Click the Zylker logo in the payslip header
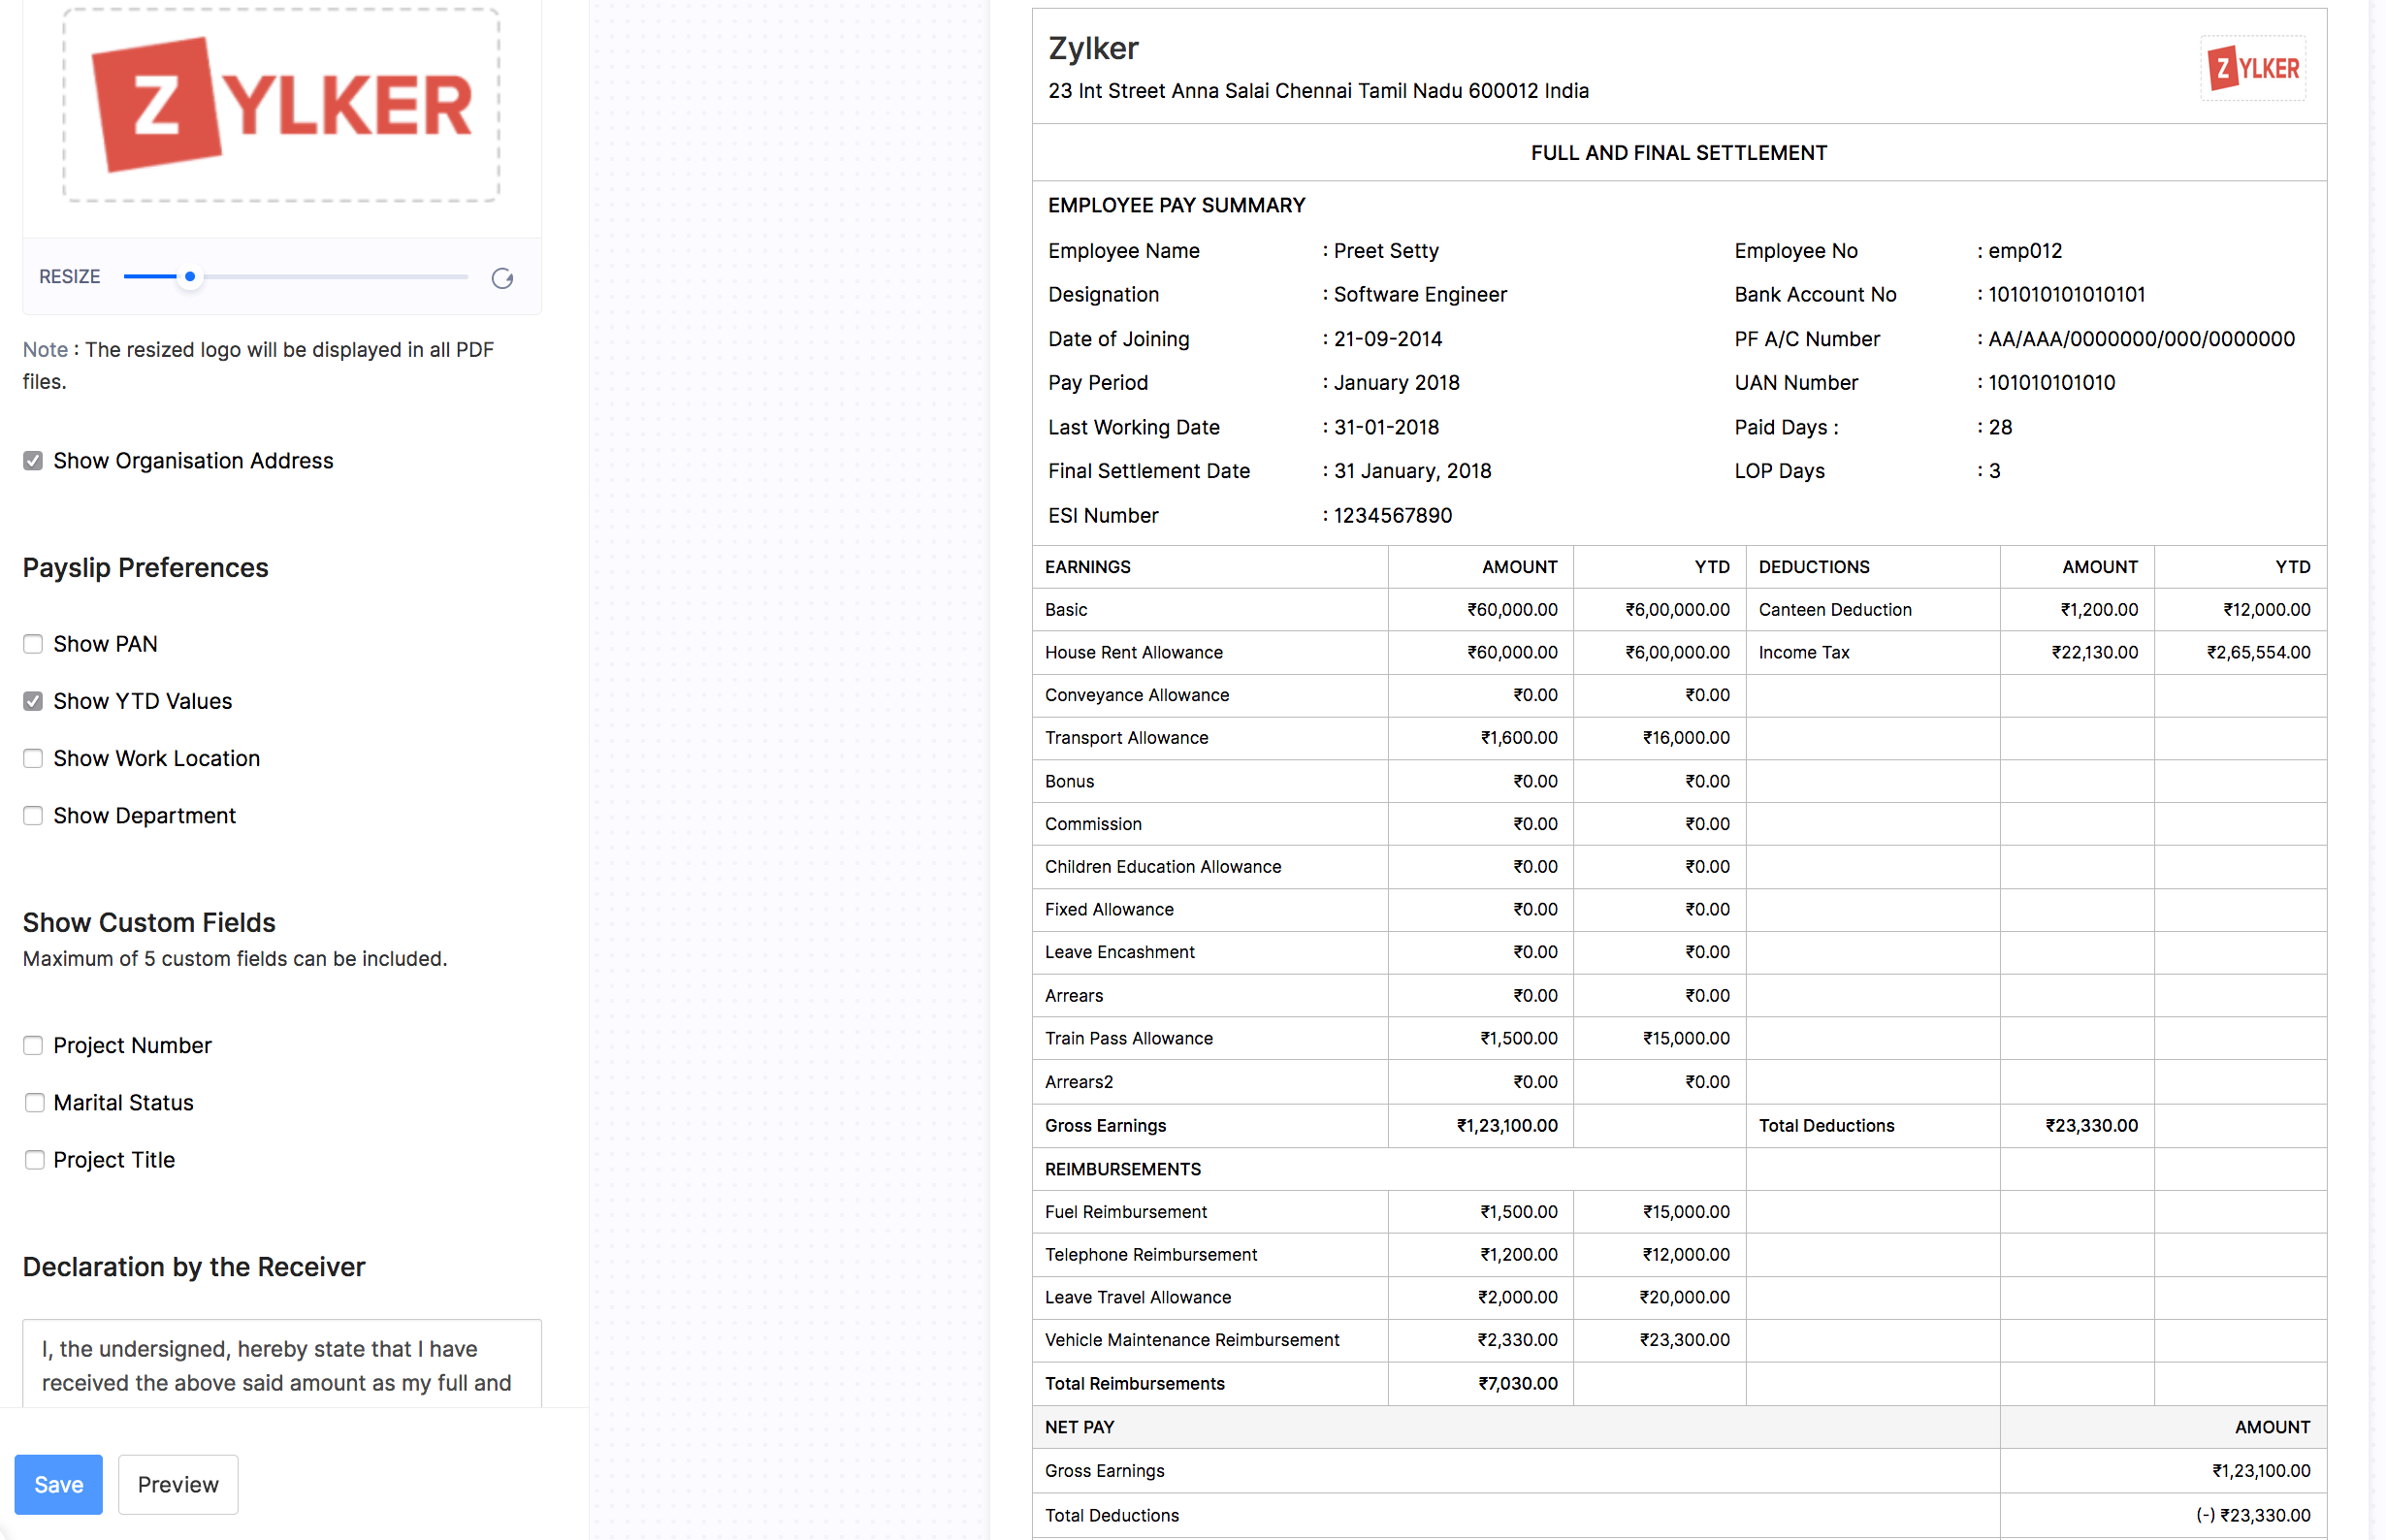 click(2252, 68)
